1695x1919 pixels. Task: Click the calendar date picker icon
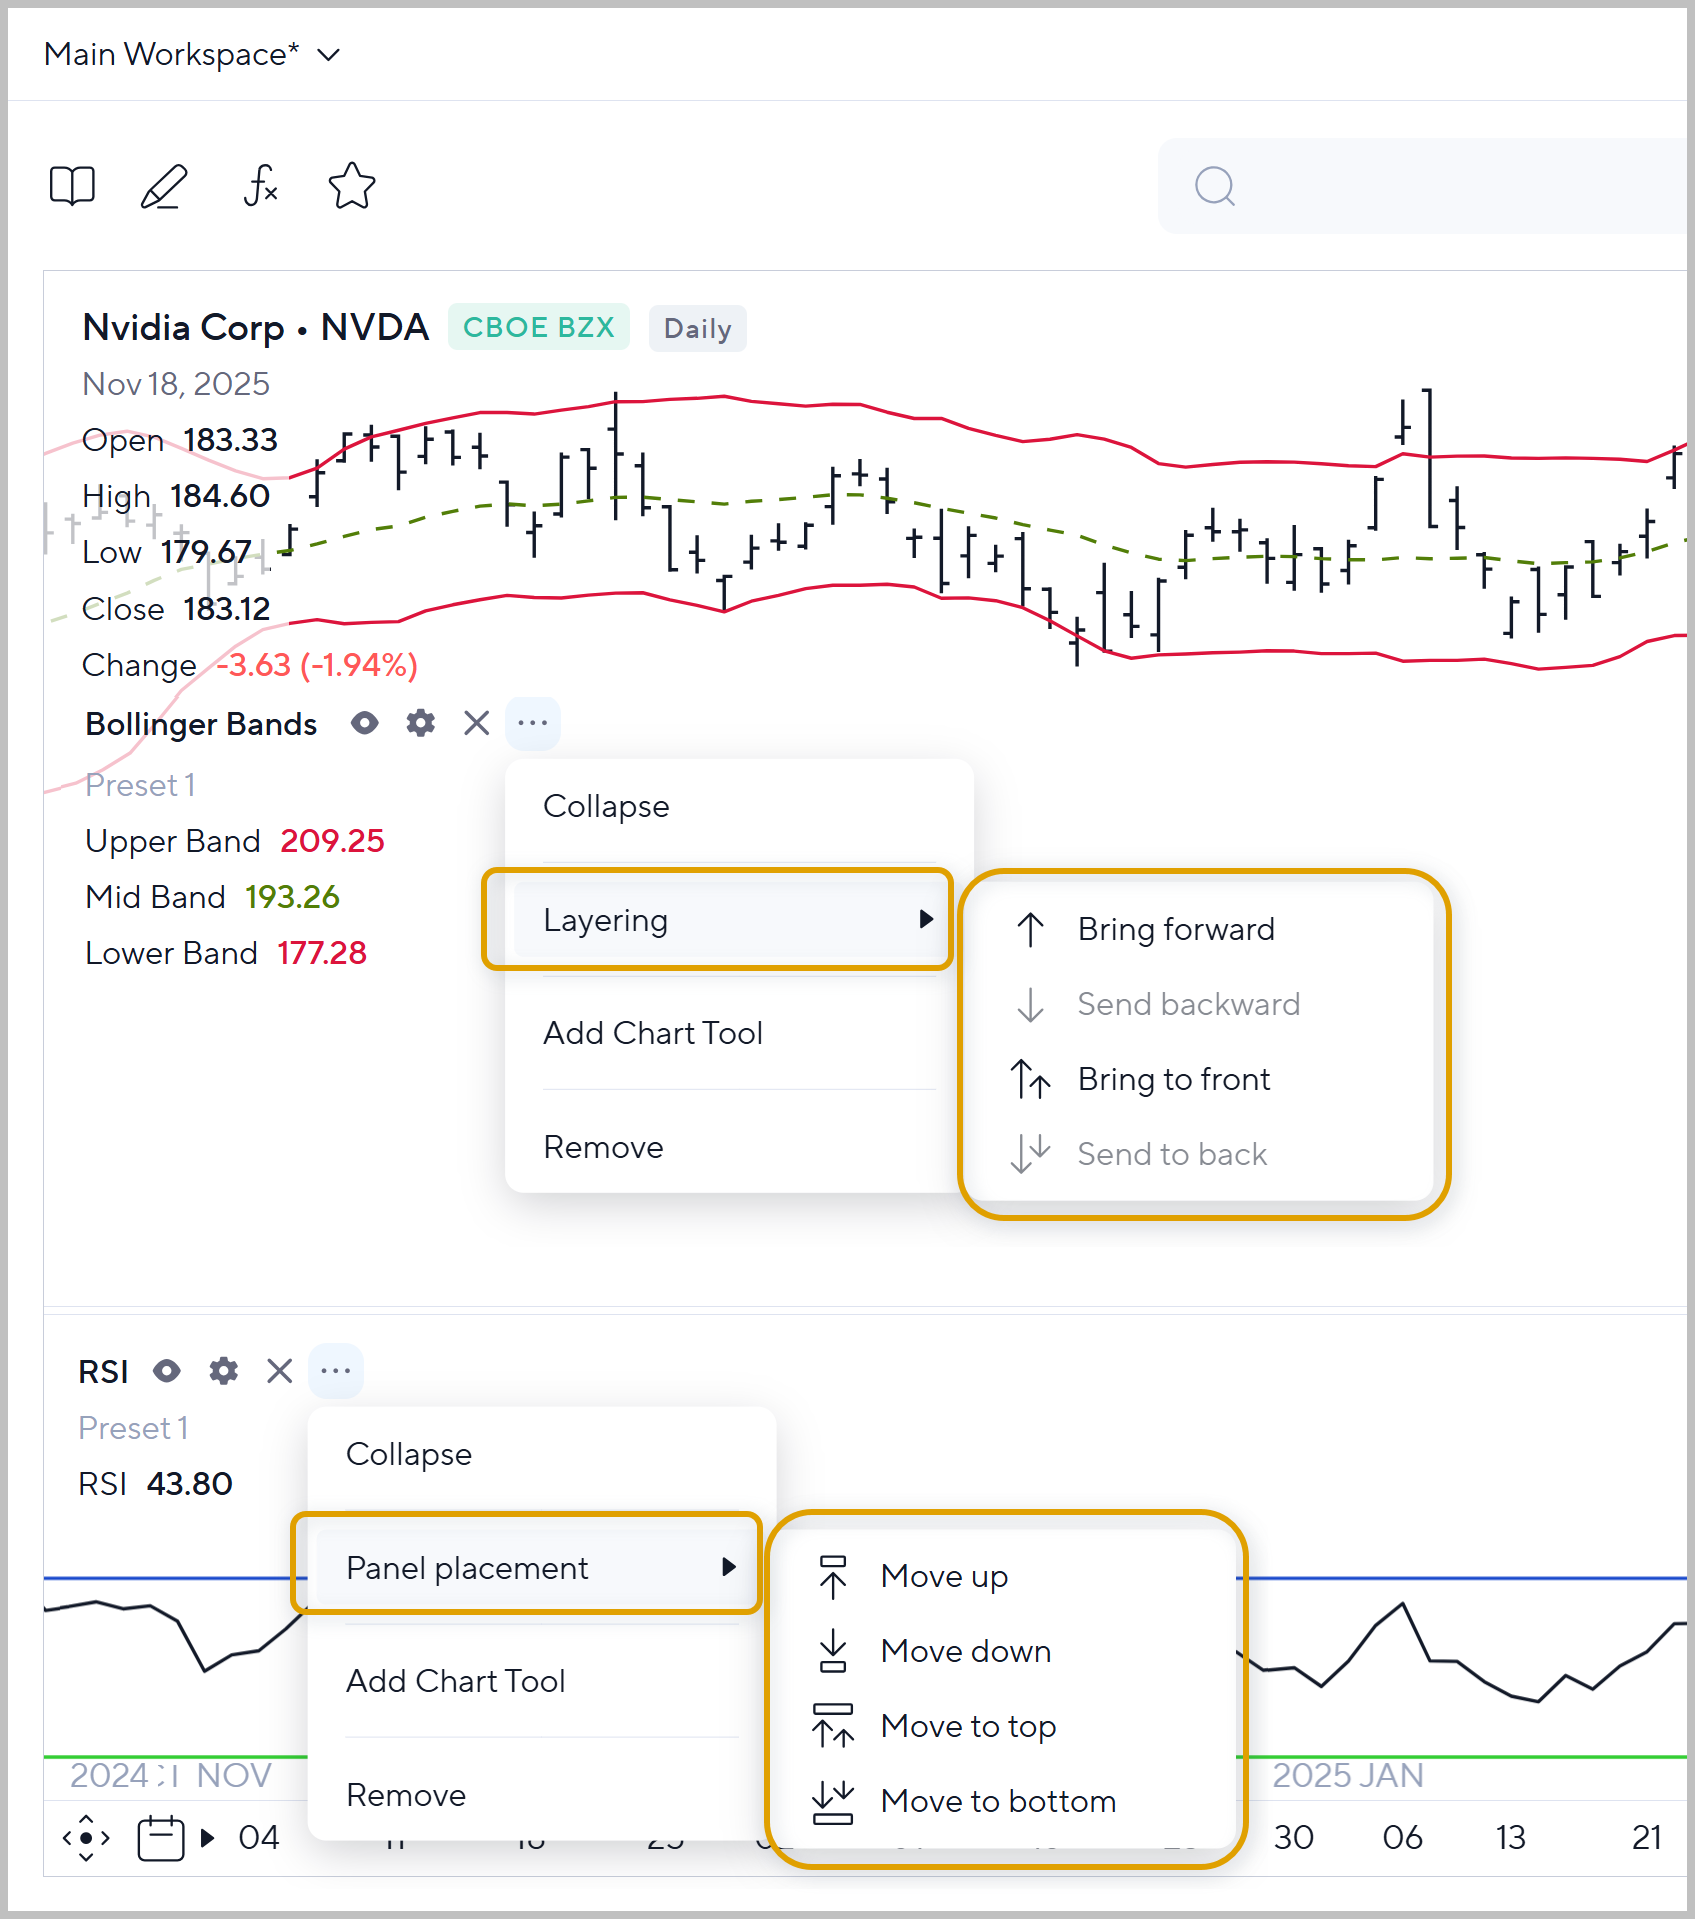[161, 1838]
